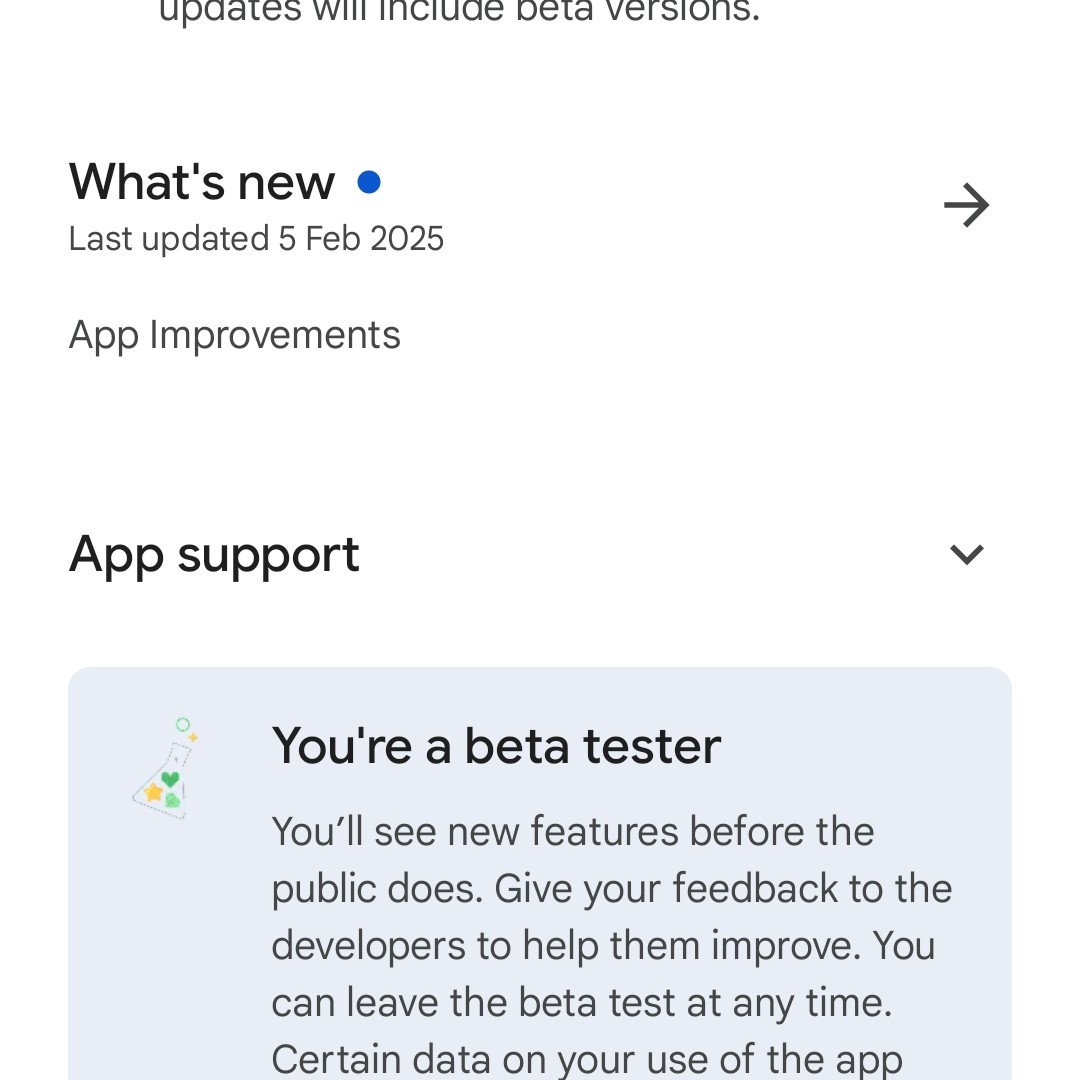The image size is (1080, 1080).
Task: Tap the You're a beta tester title
Action: (496, 746)
